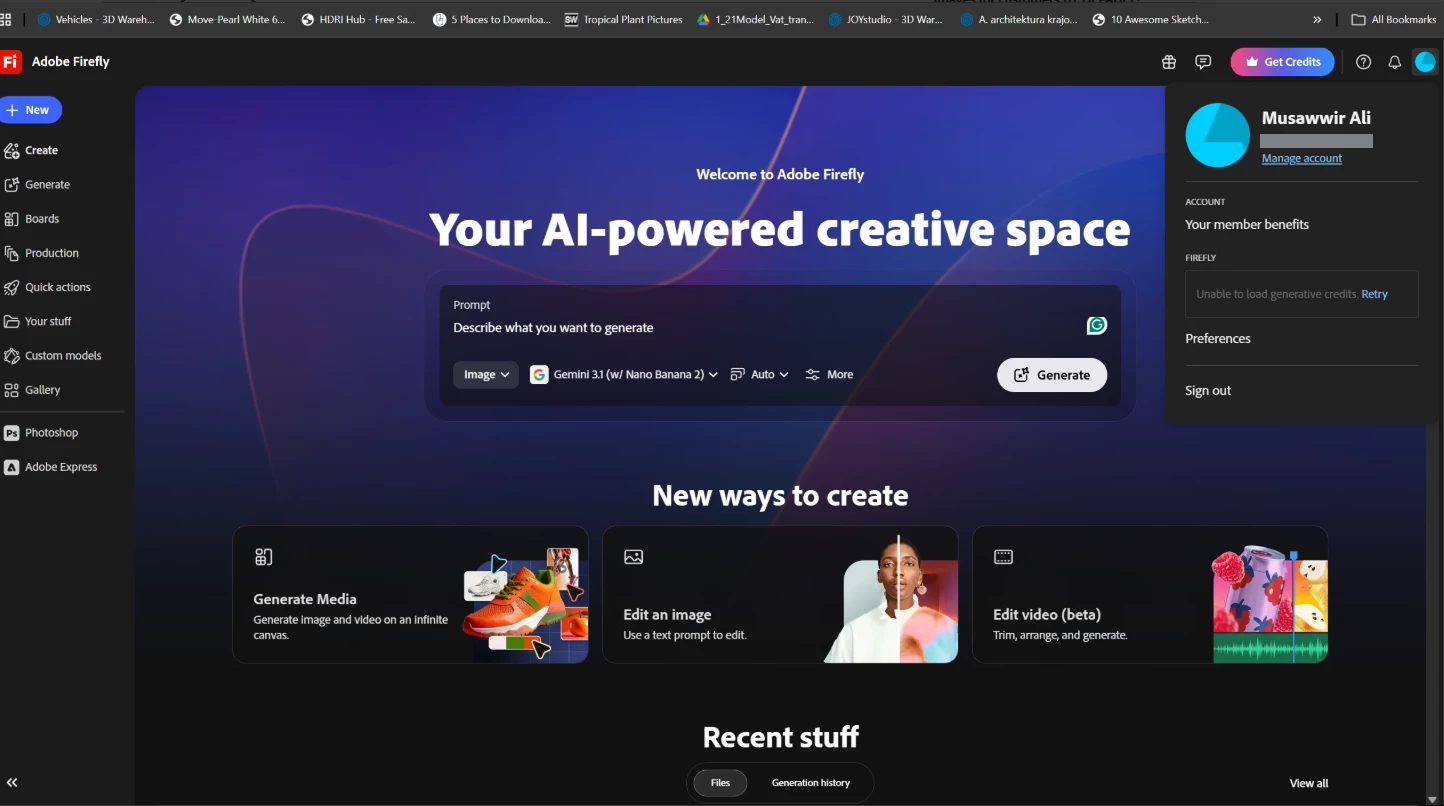Click the Adobe Firefly logo icon

pos(11,62)
